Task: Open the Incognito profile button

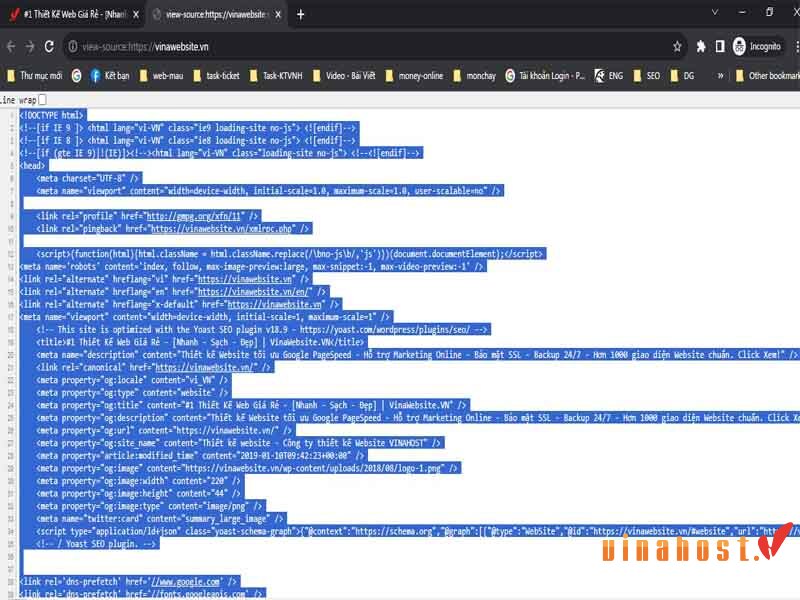Action: (757, 47)
